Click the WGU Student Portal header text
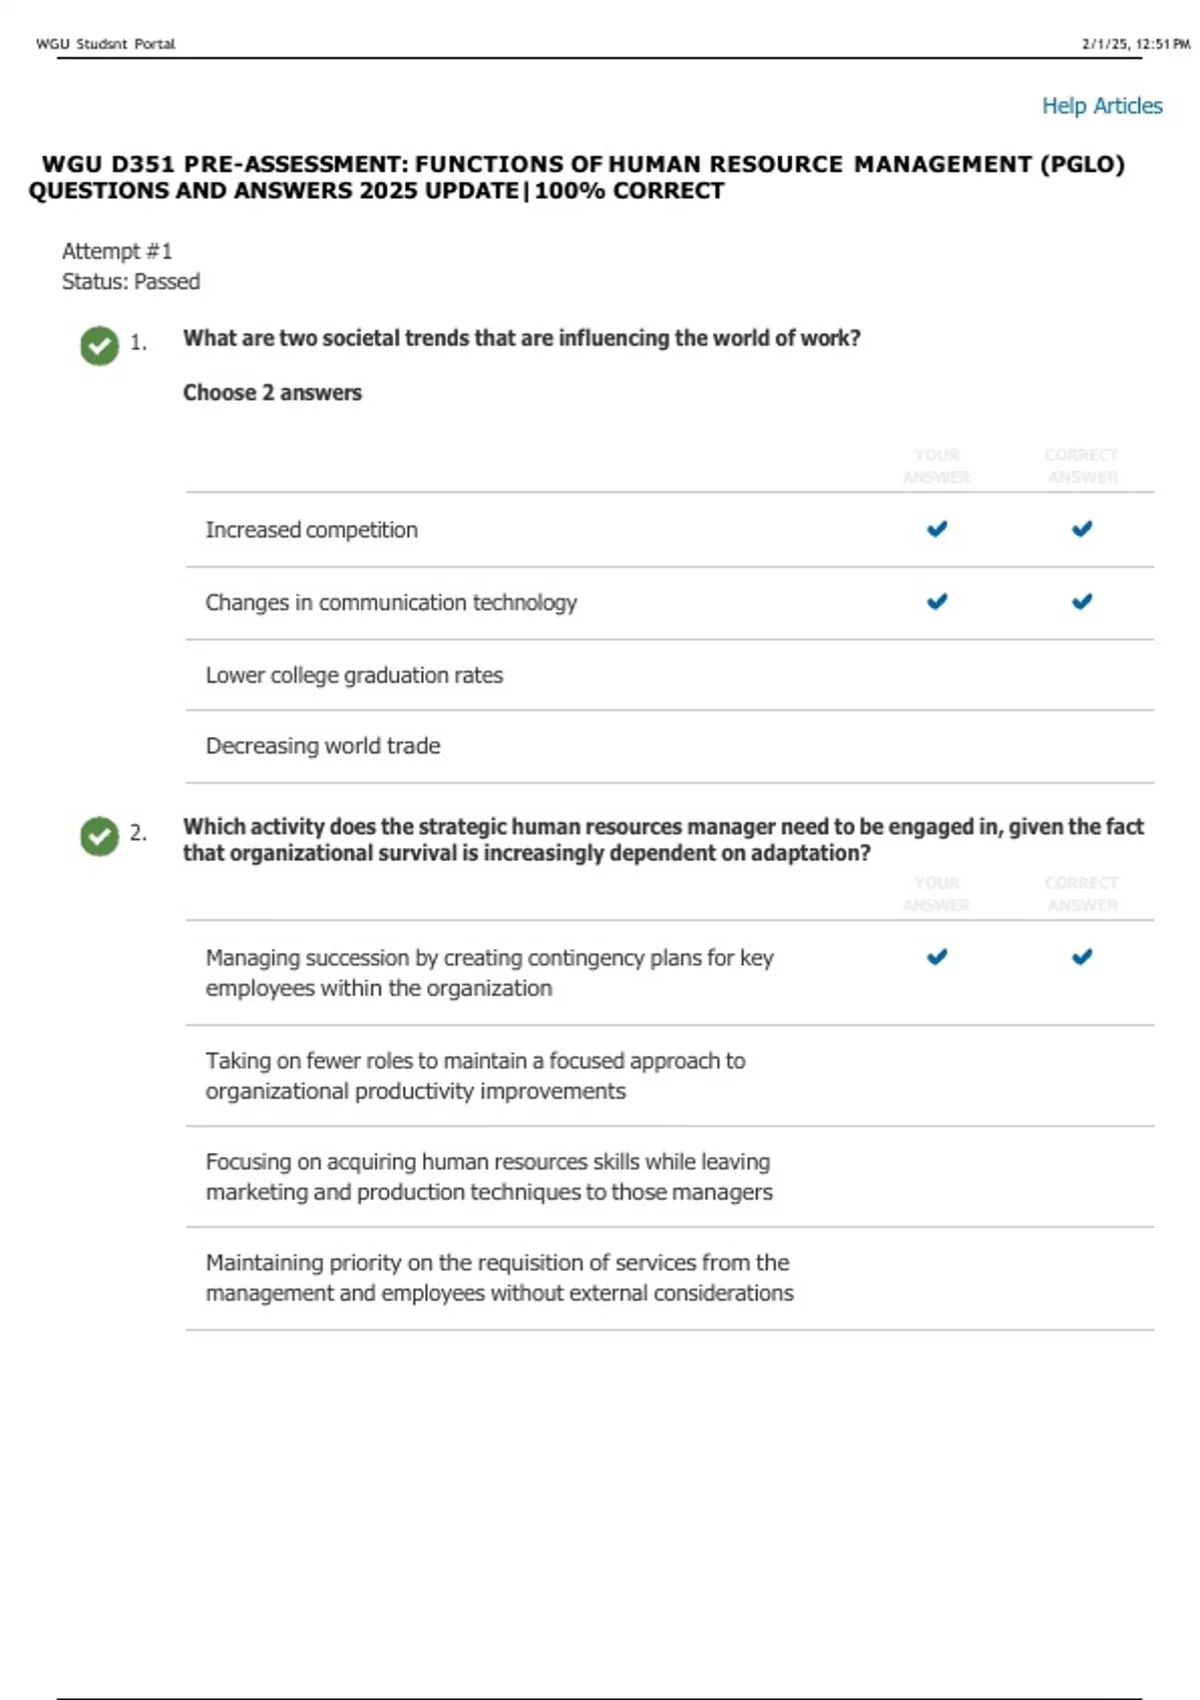 [105, 44]
